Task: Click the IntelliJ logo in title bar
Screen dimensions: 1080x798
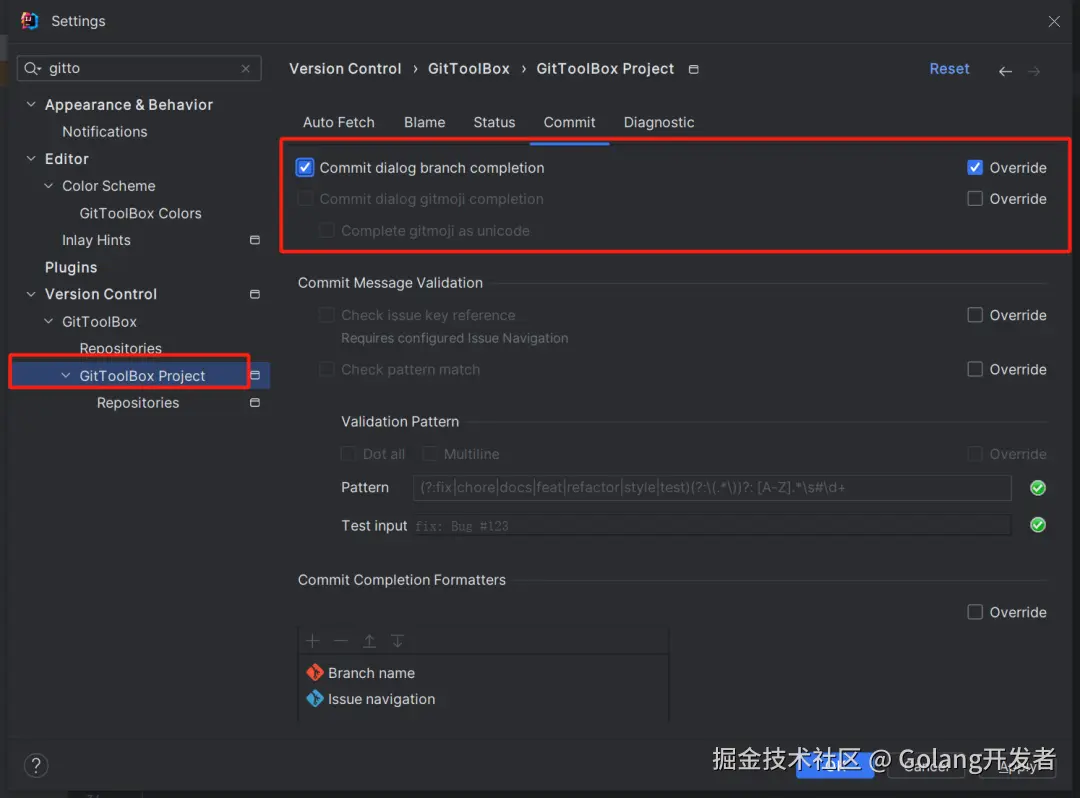Action: coord(30,21)
